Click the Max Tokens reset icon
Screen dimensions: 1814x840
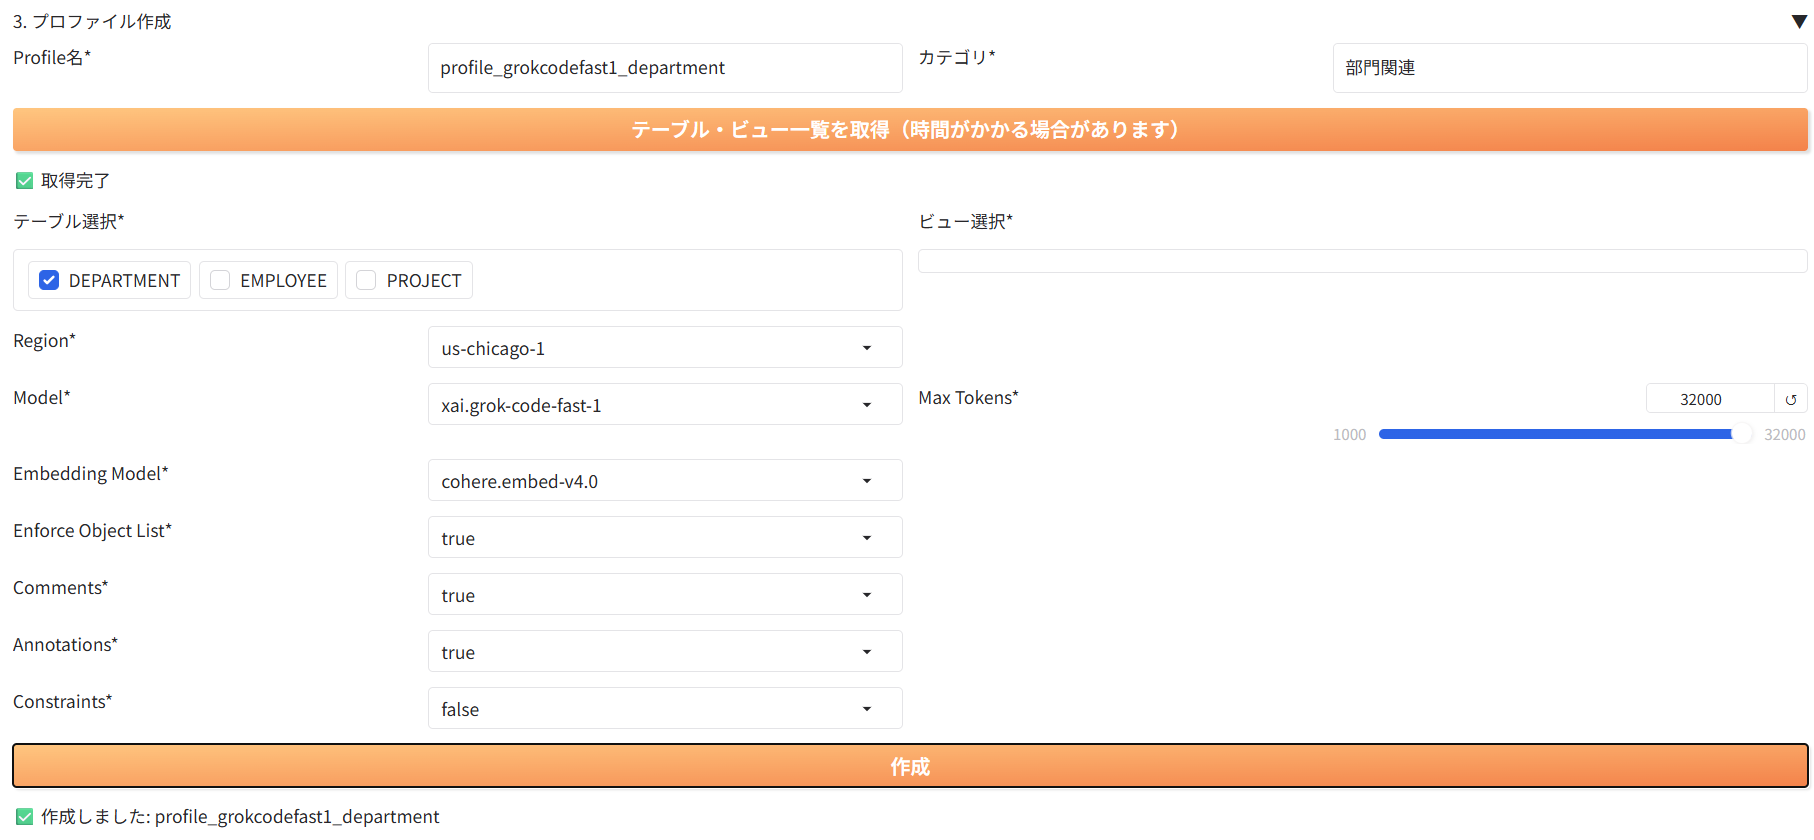point(1791,399)
